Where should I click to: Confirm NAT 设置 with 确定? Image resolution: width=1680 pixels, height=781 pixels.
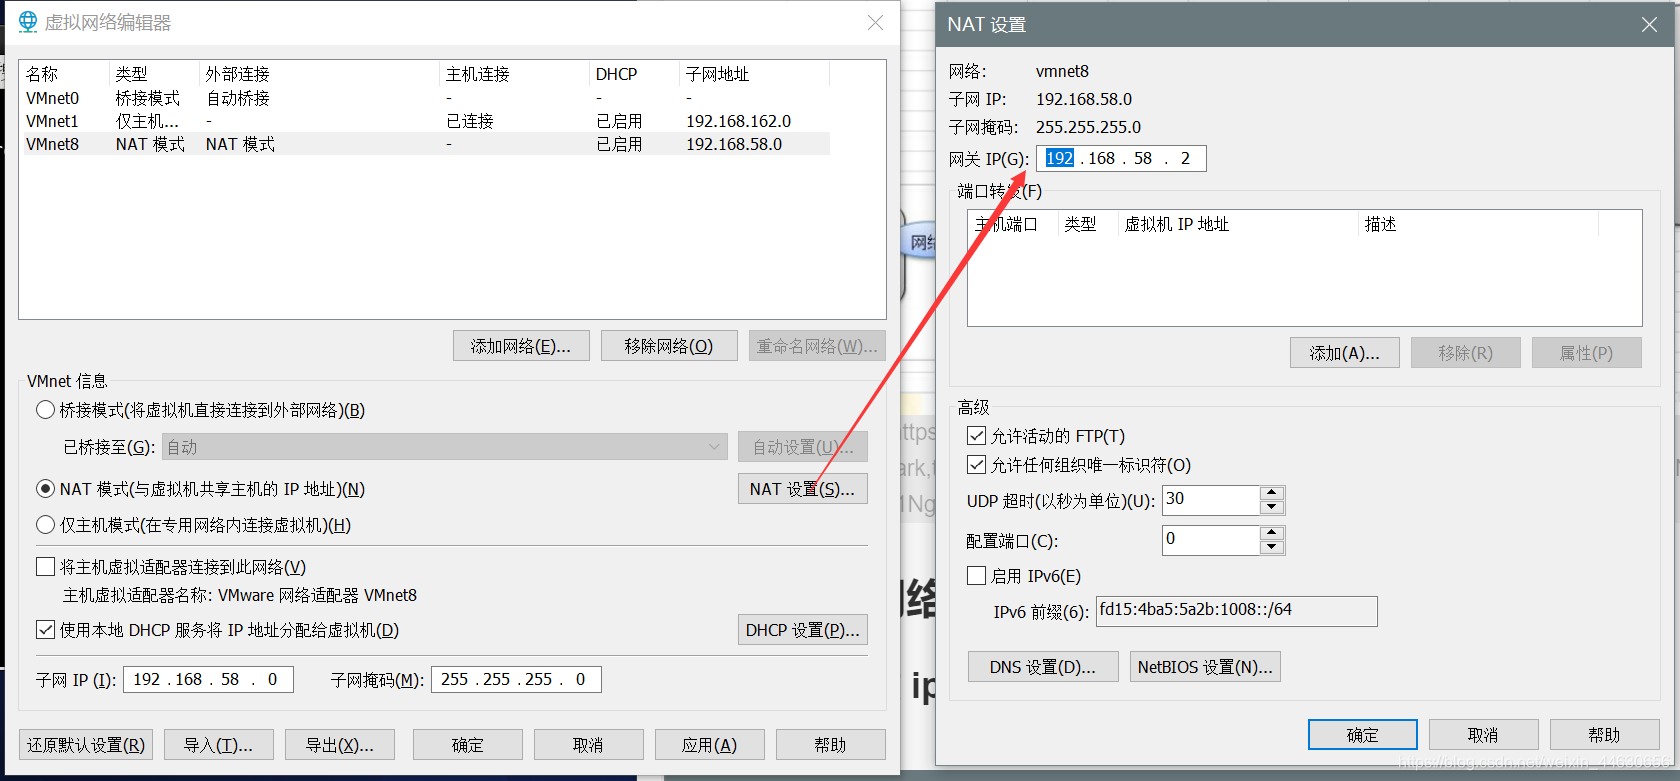pyautogui.click(x=1363, y=735)
